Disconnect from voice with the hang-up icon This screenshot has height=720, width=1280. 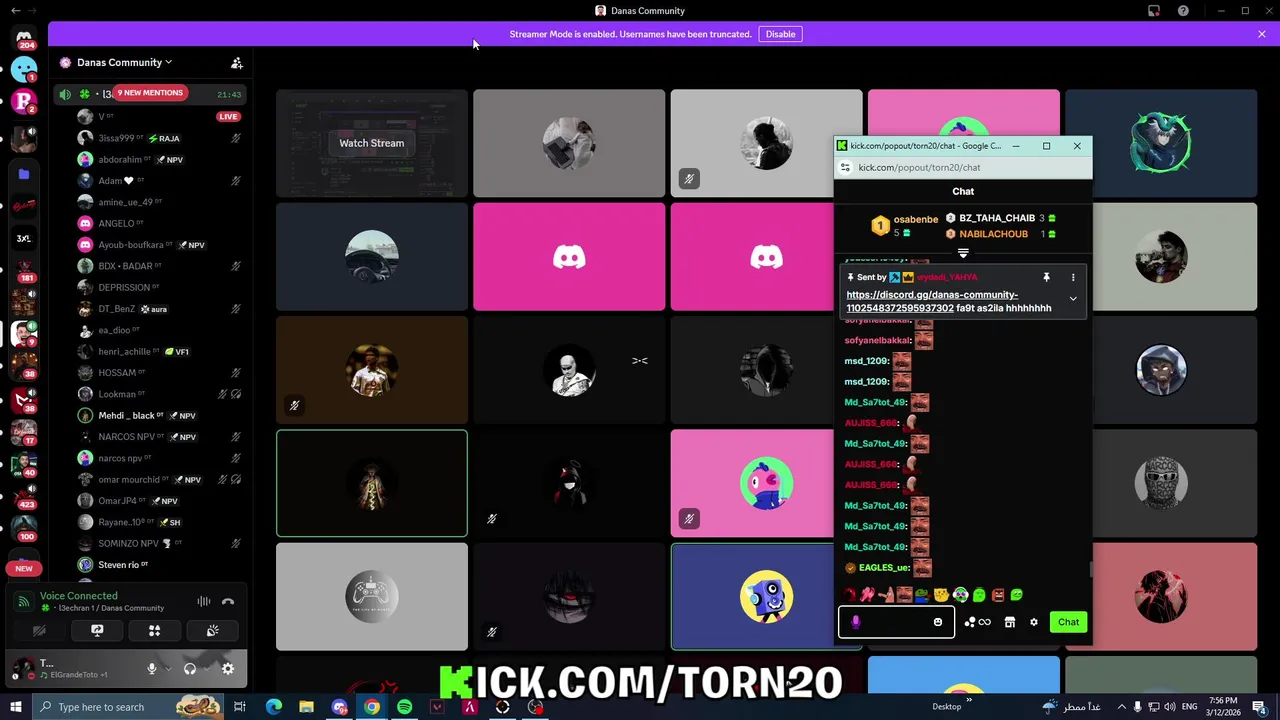click(228, 601)
